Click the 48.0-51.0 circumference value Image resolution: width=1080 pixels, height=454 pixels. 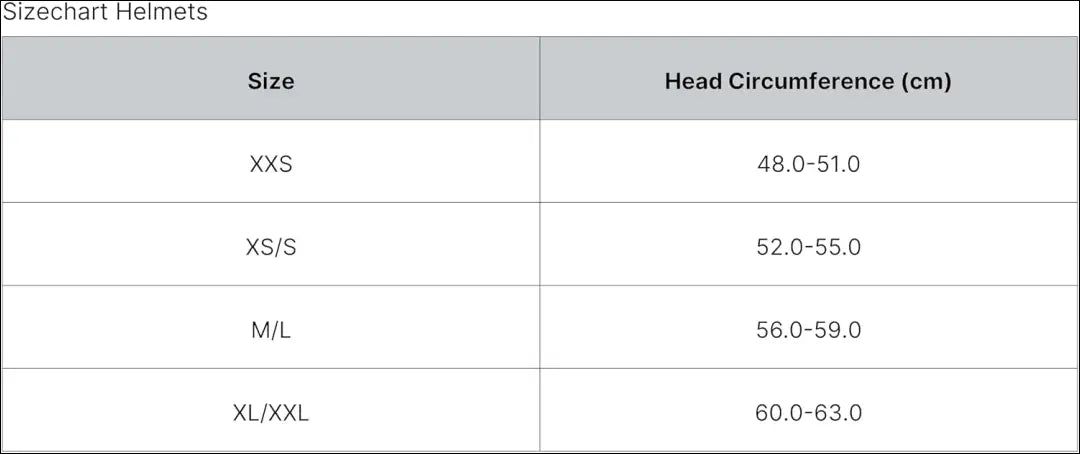click(x=808, y=164)
